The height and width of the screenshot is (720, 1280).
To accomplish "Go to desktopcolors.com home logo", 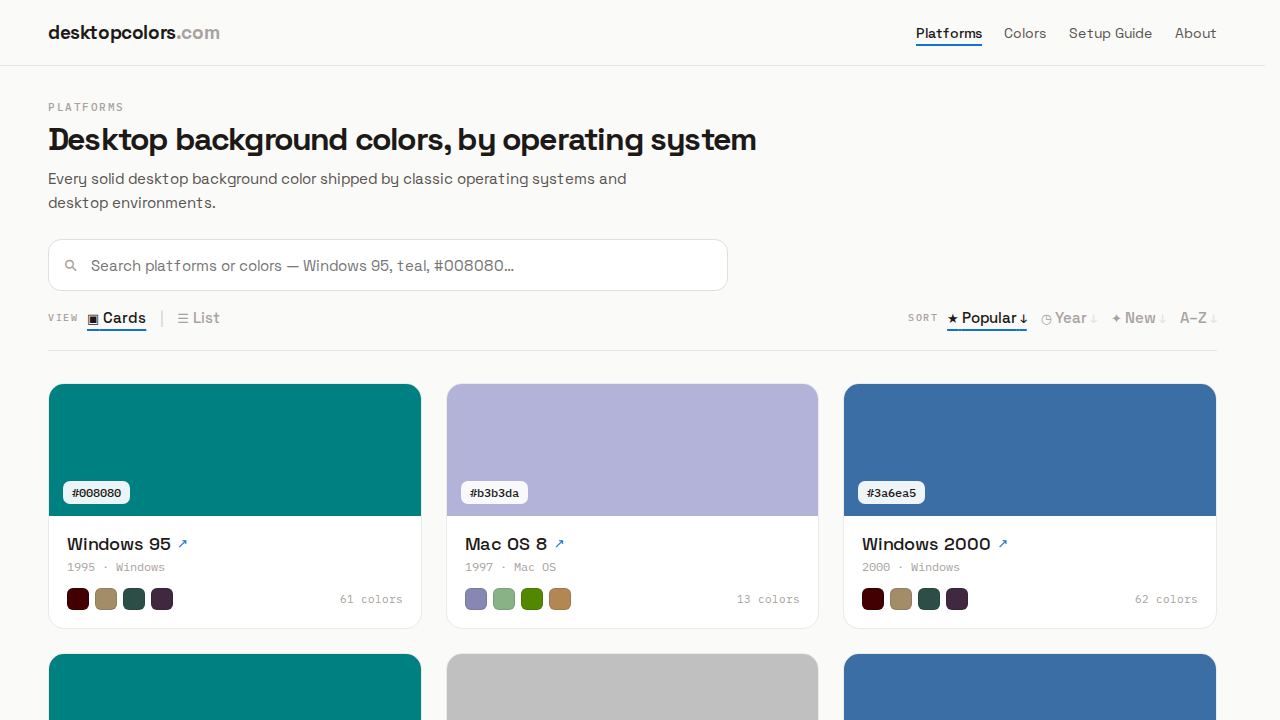I will coord(134,33).
